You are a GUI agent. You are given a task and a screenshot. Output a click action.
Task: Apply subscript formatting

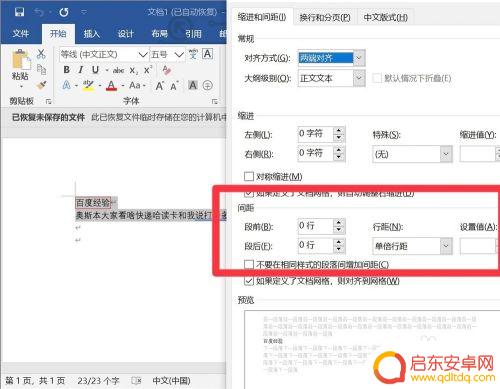[134, 71]
